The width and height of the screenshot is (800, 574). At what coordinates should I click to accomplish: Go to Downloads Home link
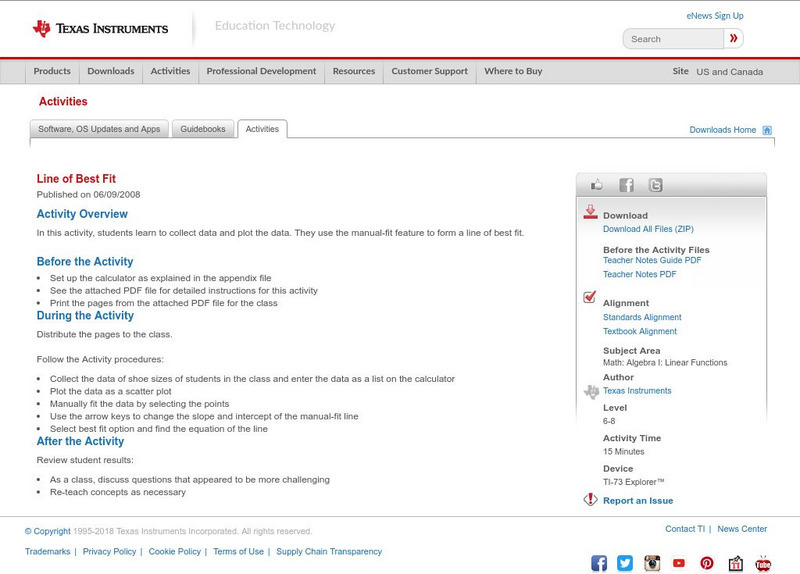pos(722,130)
